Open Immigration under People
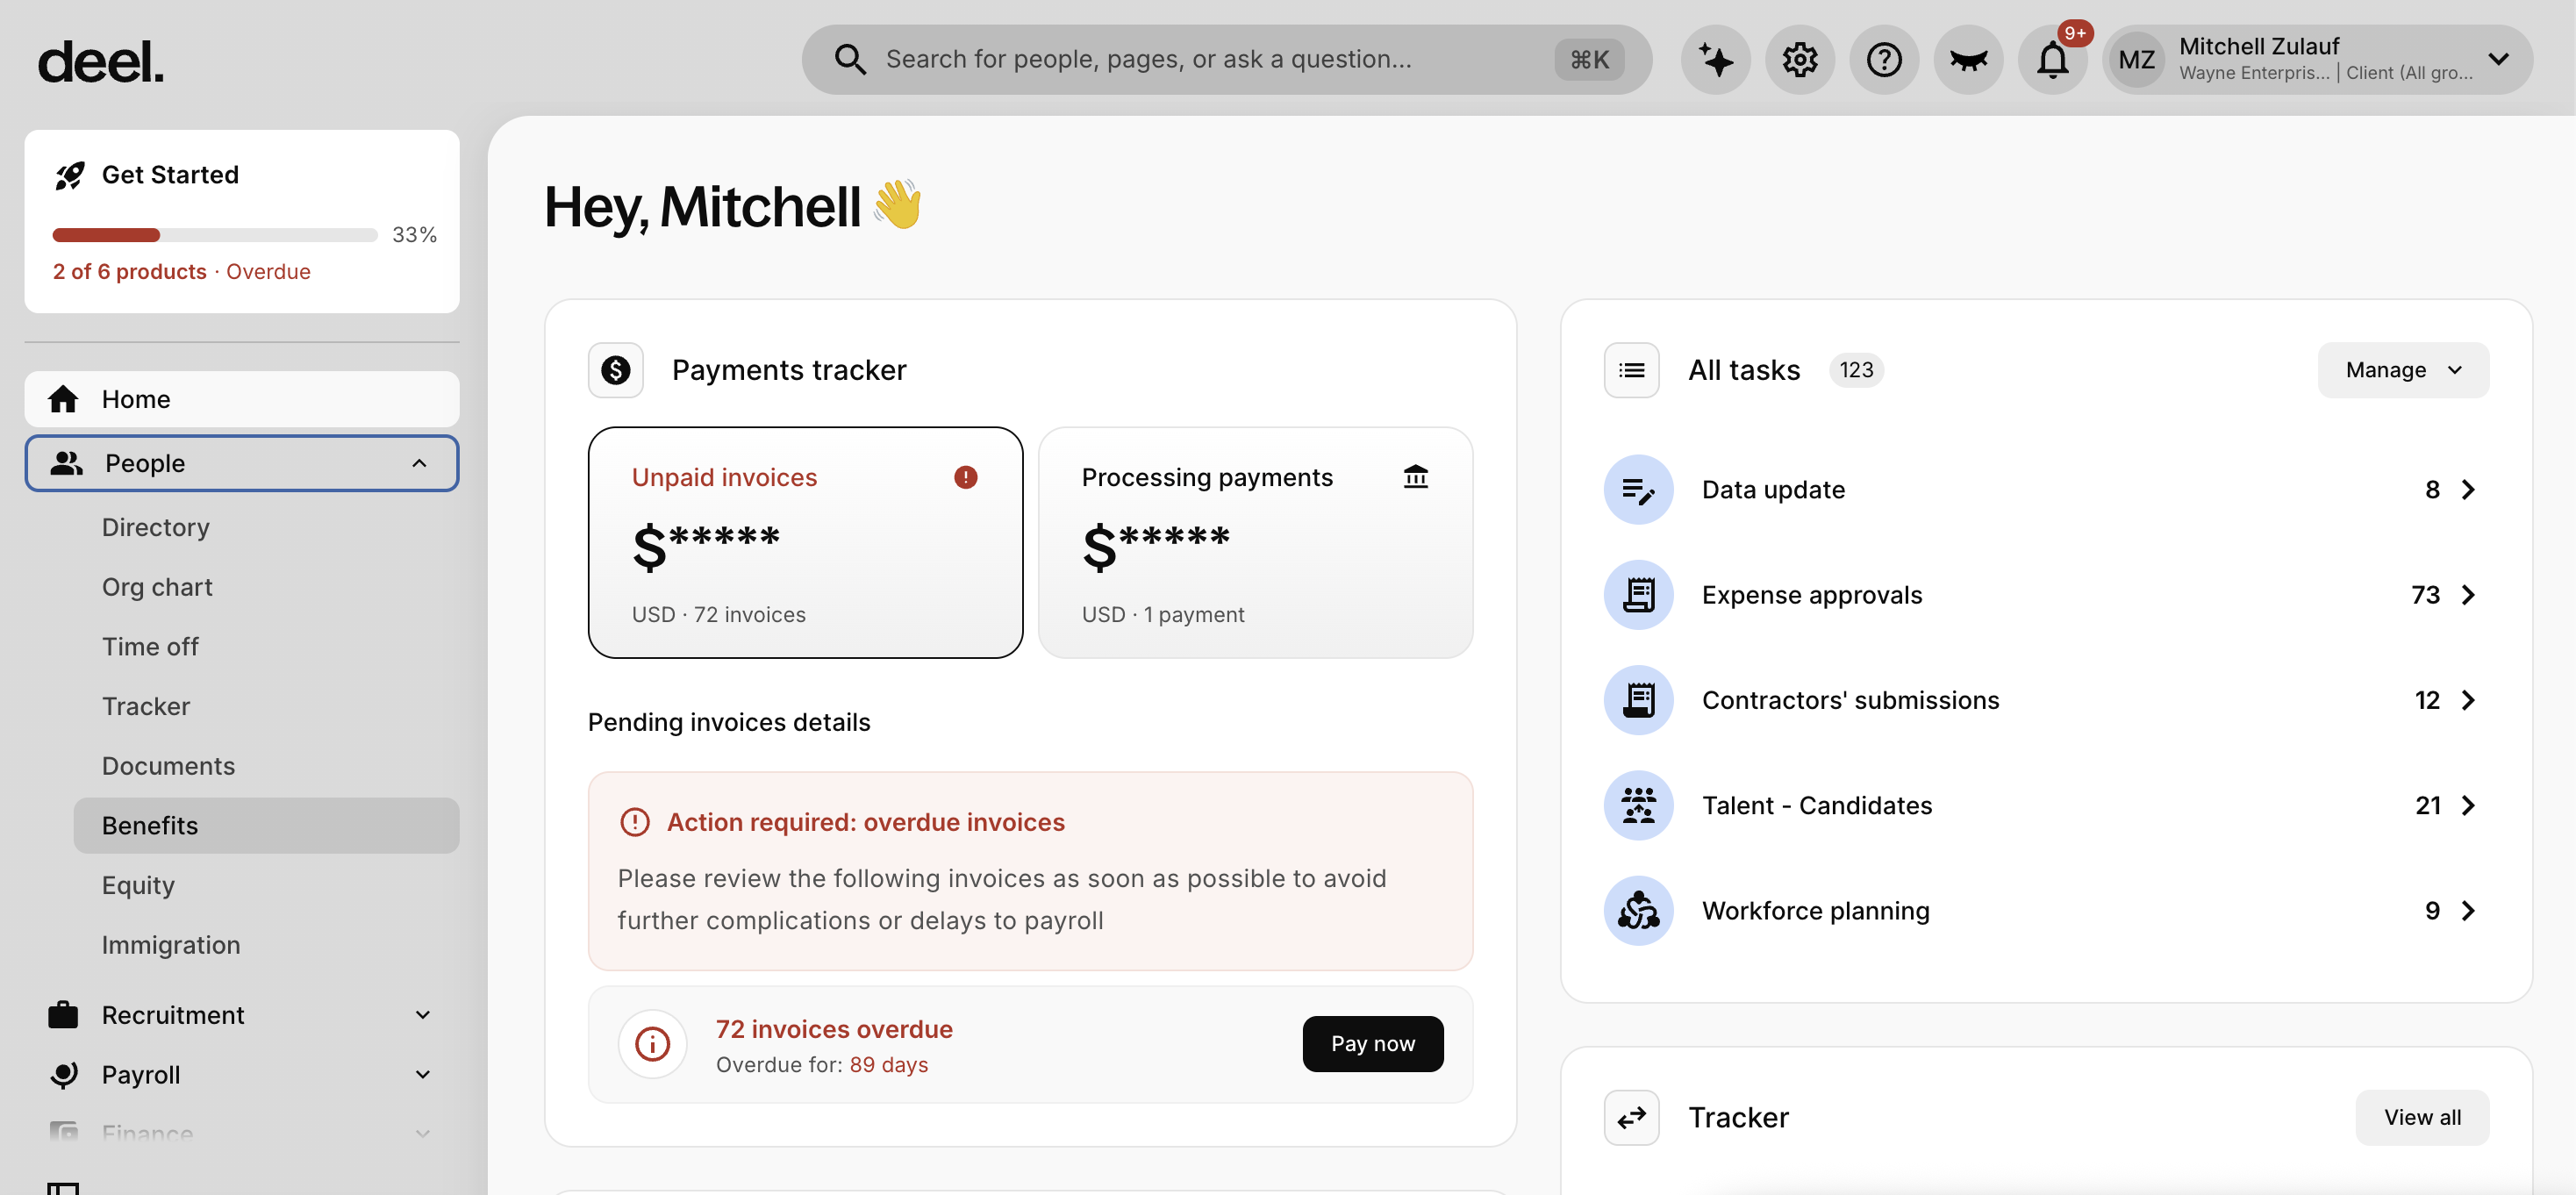Viewport: 2576px width, 1195px height. (171, 945)
